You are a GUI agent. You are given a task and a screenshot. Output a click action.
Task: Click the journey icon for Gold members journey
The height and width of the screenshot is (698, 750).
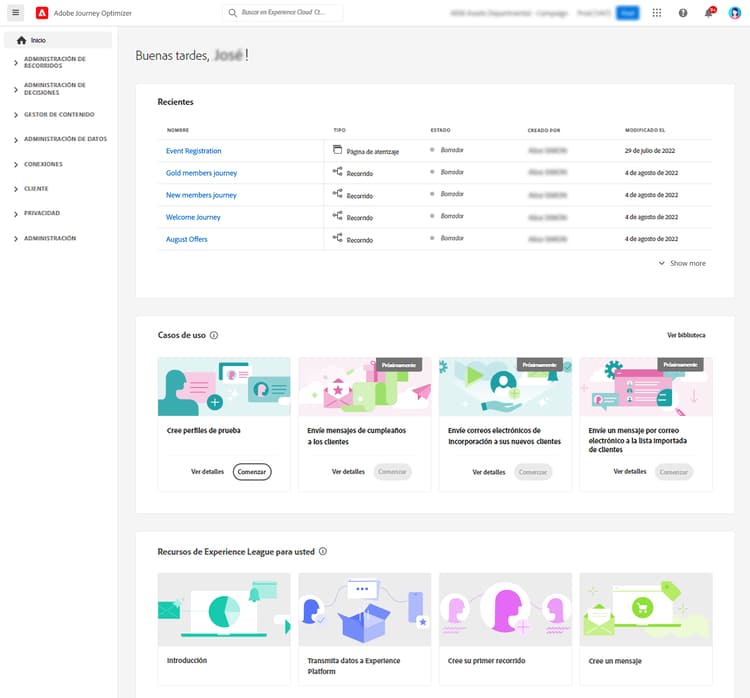pos(337,171)
